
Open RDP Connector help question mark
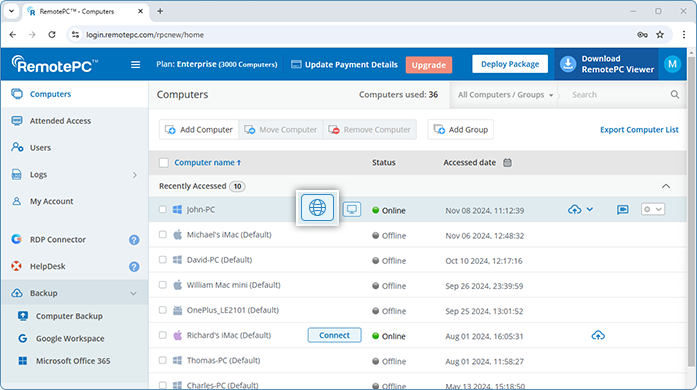pos(134,240)
